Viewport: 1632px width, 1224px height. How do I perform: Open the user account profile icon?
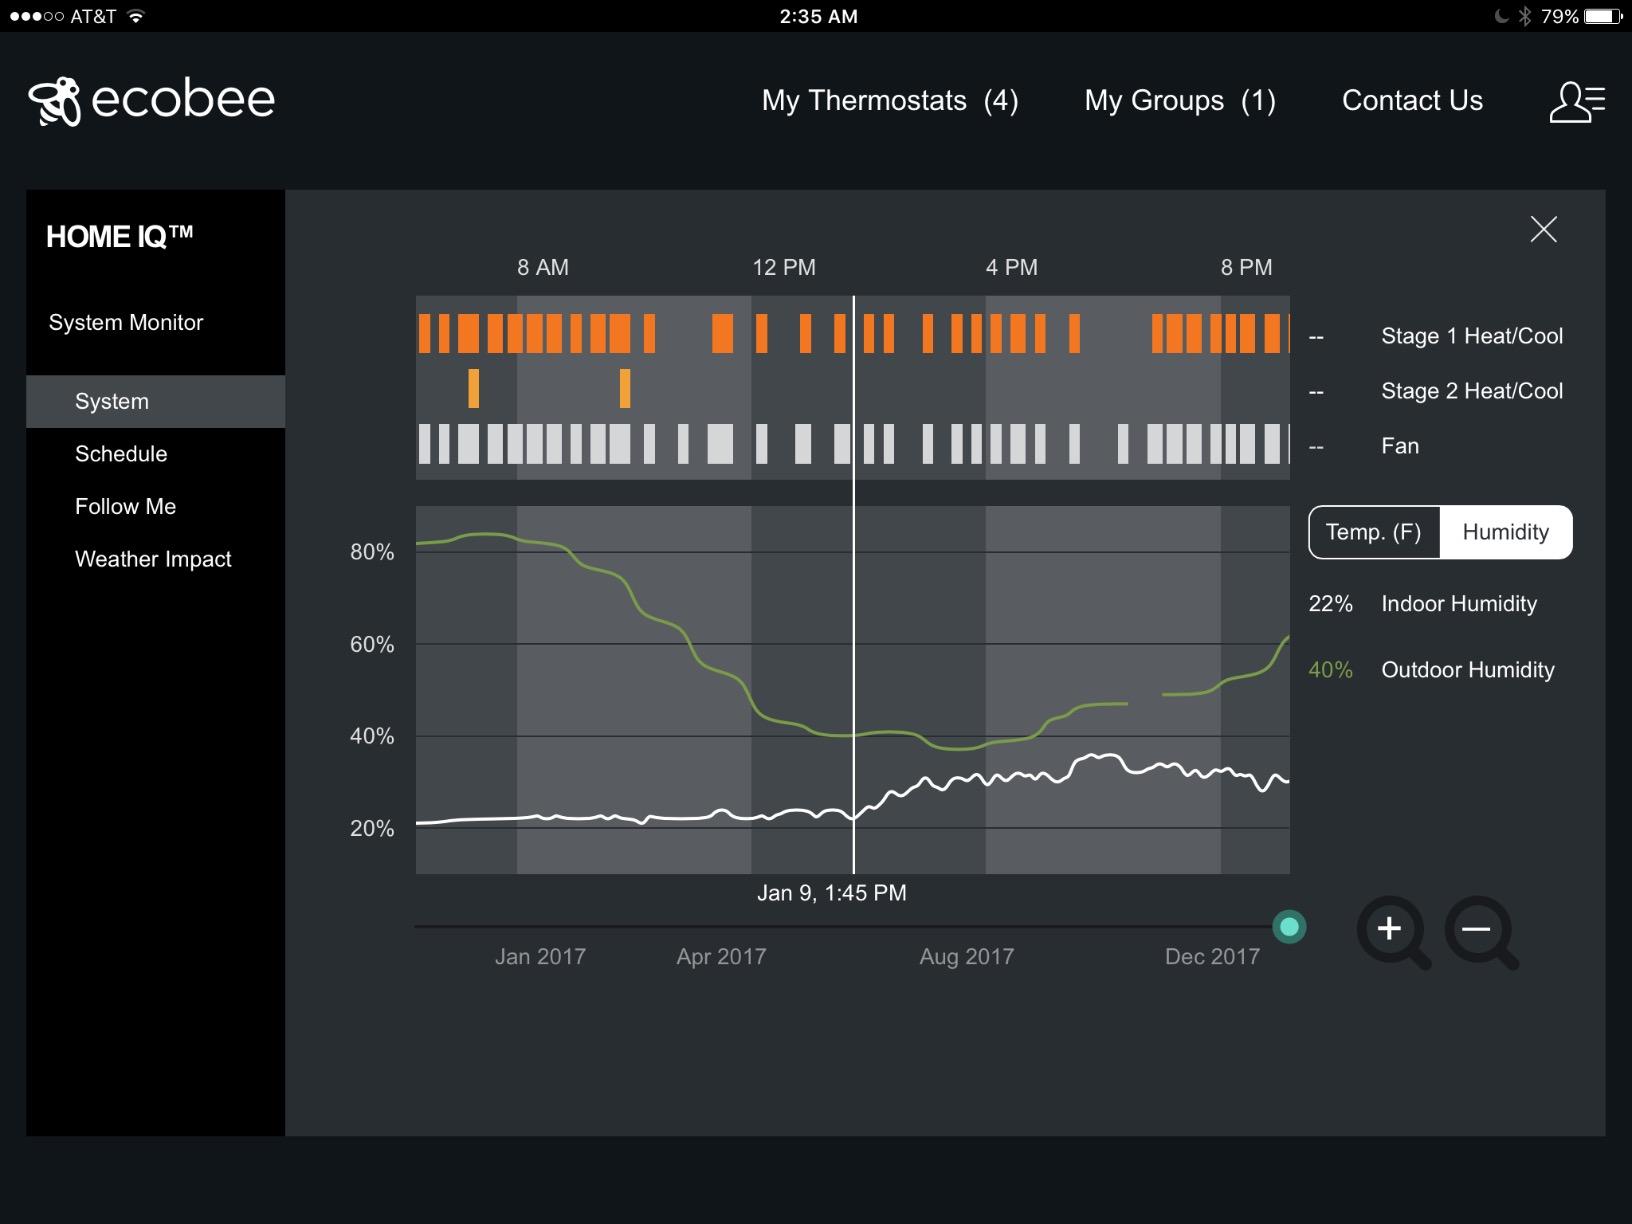pyautogui.click(x=1576, y=102)
